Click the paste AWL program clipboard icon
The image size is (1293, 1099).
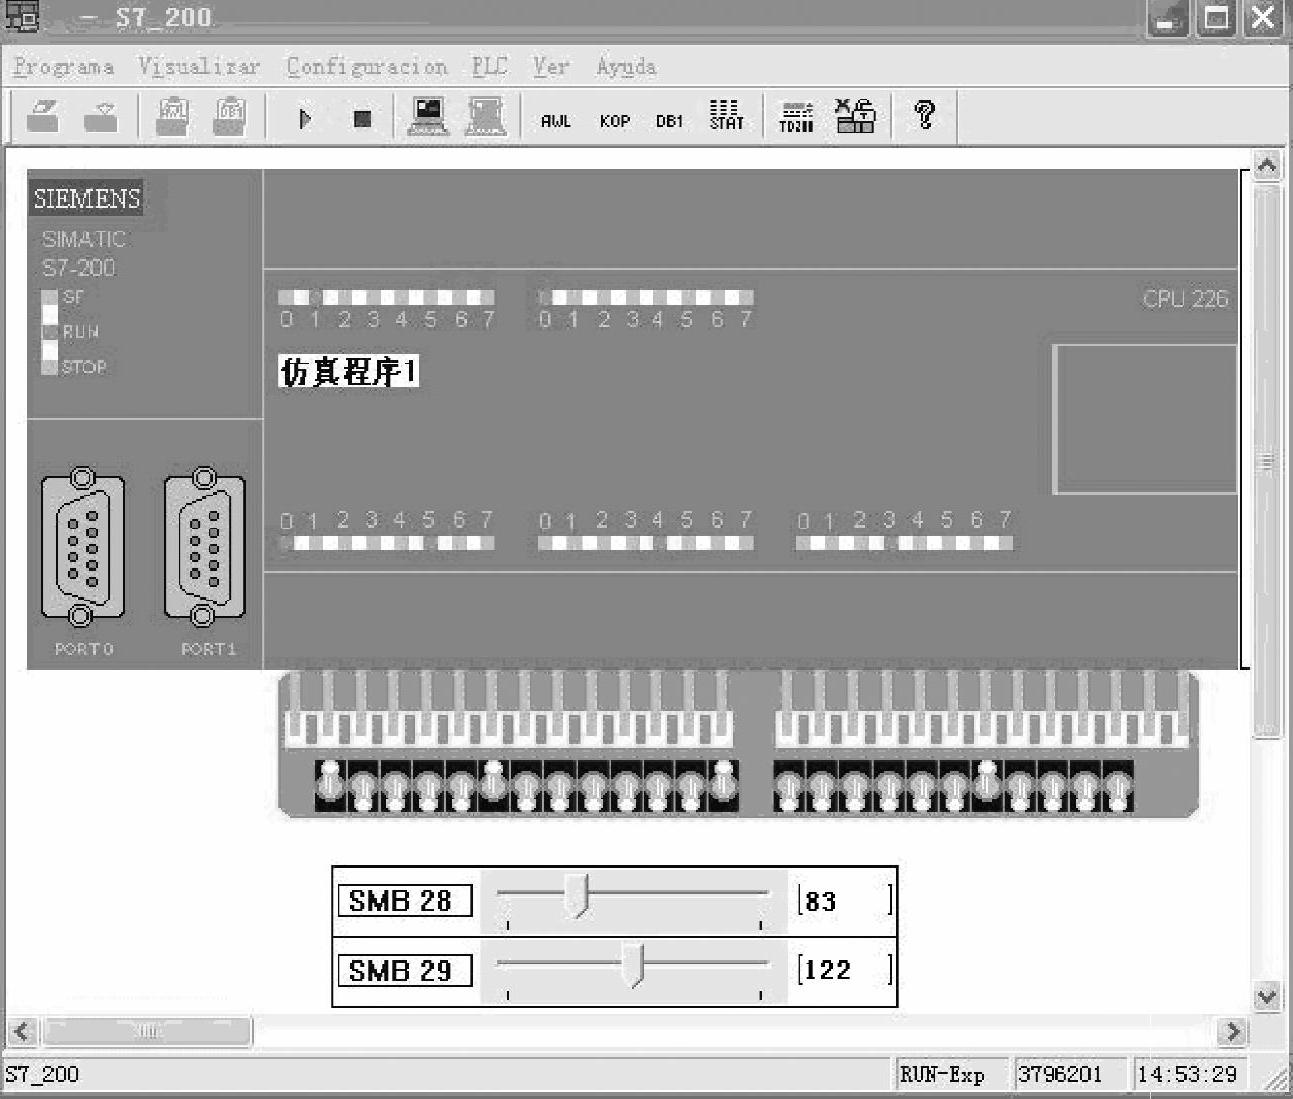[x=173, y=117]
